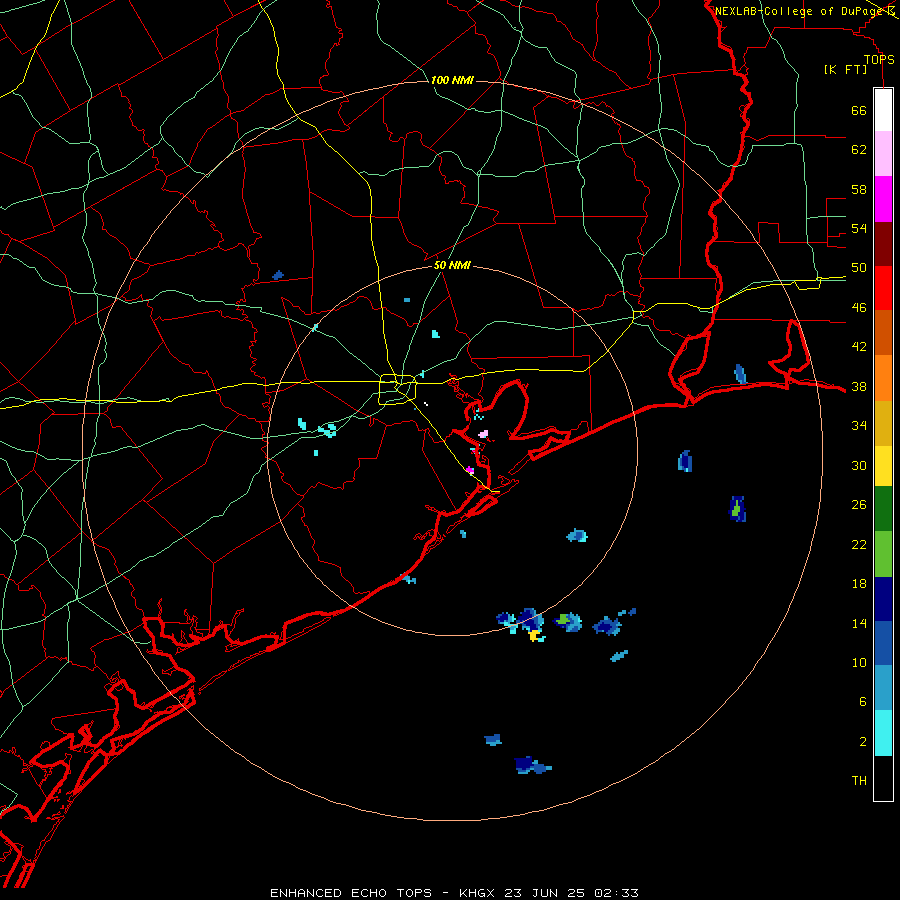Viewport: 900px width, 900px height.
Task: Click the white color swatch in the tops legend
Action: tap(883, 110)
